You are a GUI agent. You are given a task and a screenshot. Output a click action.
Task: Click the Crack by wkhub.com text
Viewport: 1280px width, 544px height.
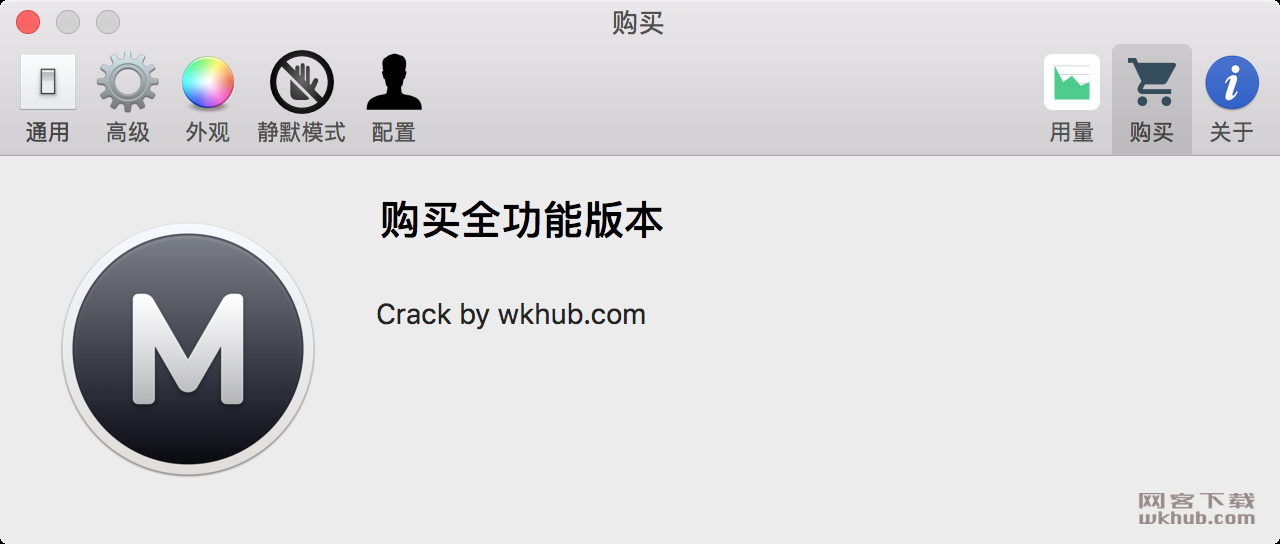pyautogui.click(x=511, y=314)
